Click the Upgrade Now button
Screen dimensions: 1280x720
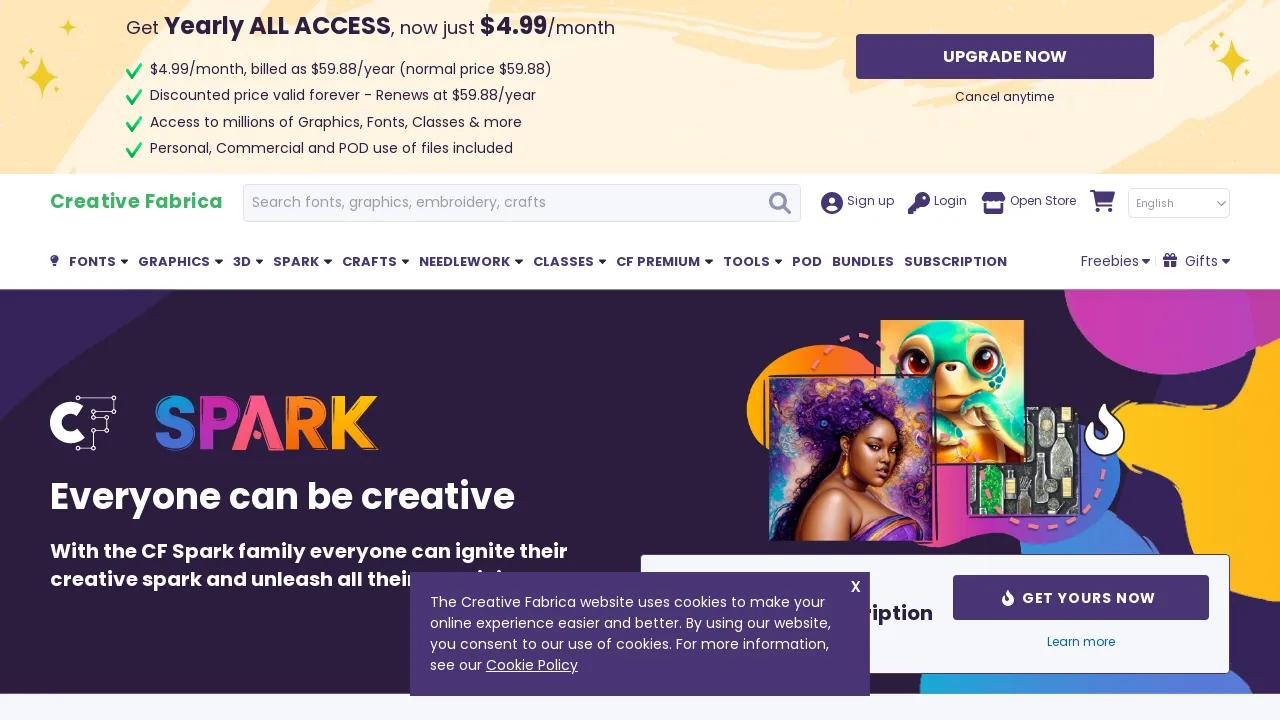click(1005, 57)
